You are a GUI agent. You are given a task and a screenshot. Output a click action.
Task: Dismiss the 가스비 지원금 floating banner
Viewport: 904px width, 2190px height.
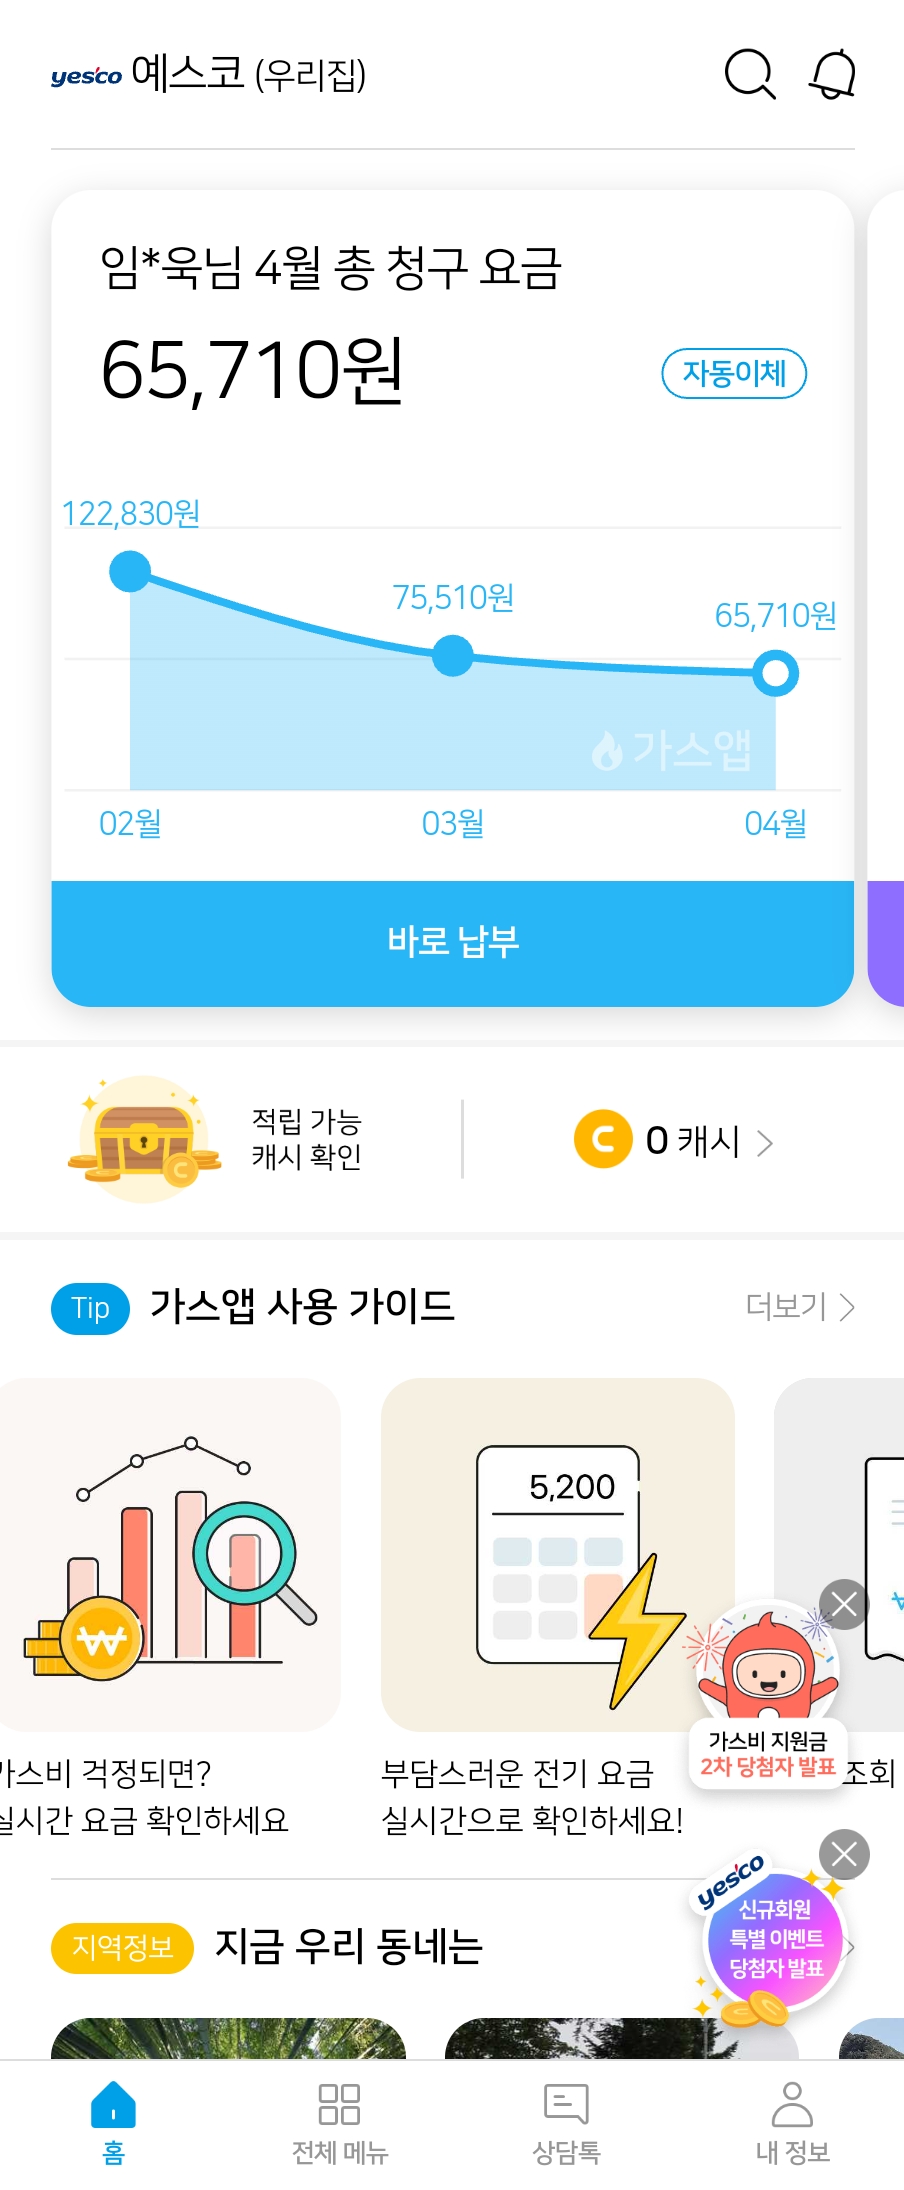pyautogui.click(x=844, y=1604)
